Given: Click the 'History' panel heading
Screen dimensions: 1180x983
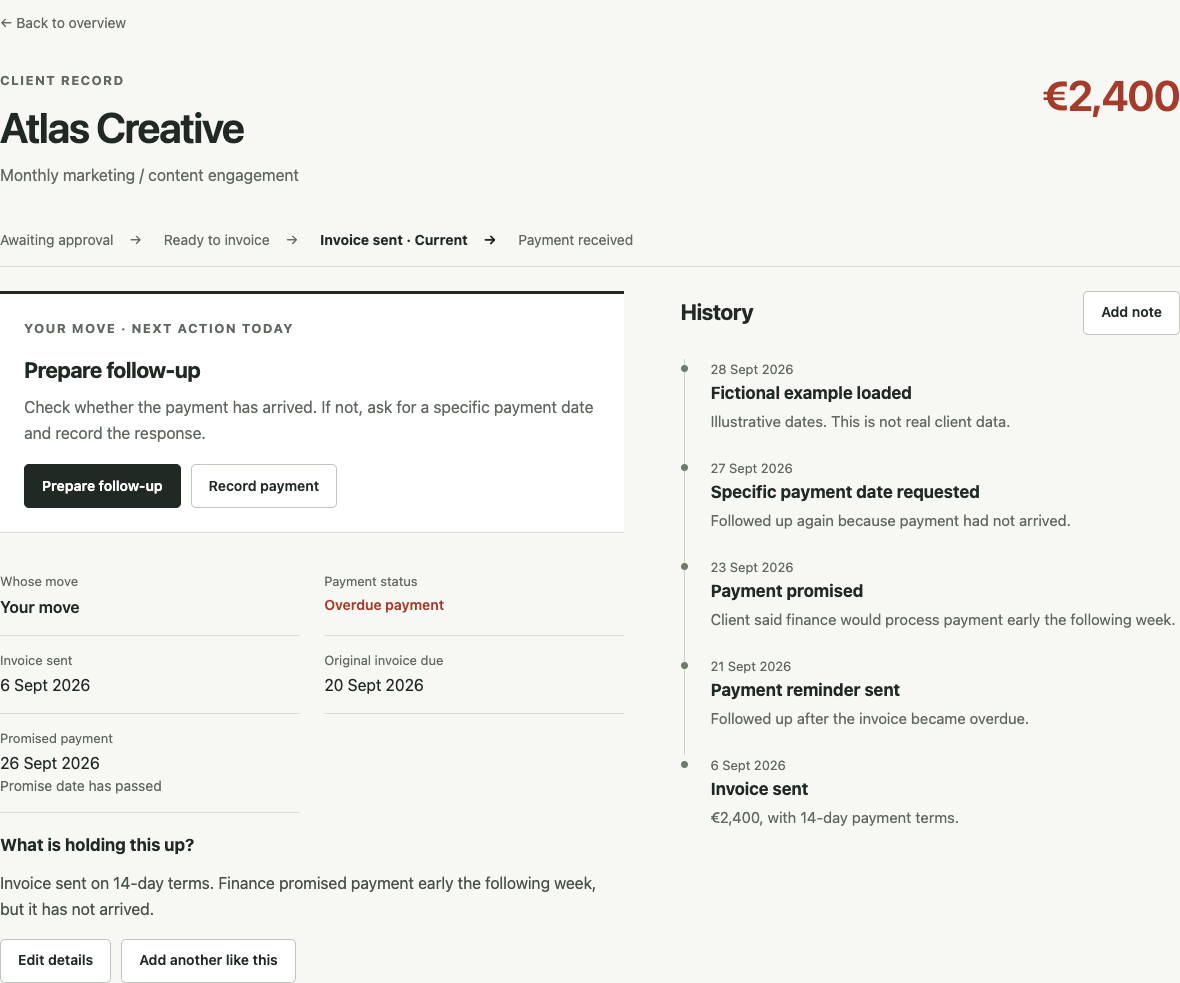Looking at the screenshot, I should (716, 312).
